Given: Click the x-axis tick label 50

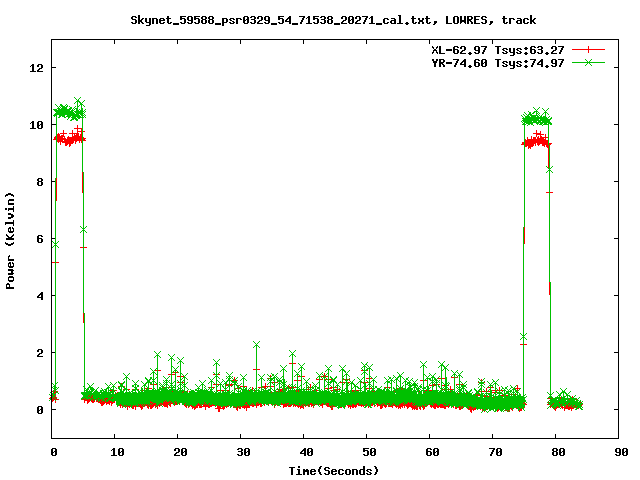Looking at the screenshot, I should 369,452.
